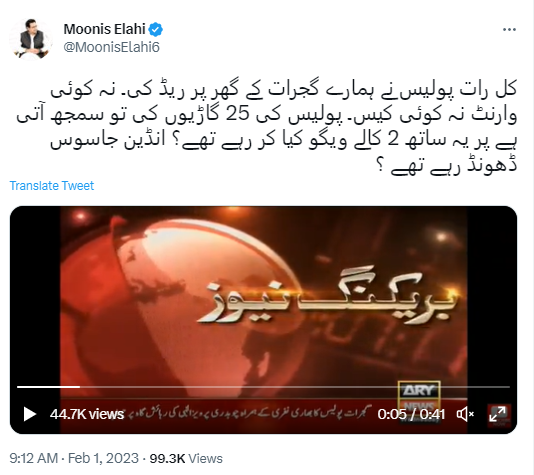The height and width of the screenshot is (475, 534).
Task: Click the Moonis Elahi display name
Action: (104, 29)
